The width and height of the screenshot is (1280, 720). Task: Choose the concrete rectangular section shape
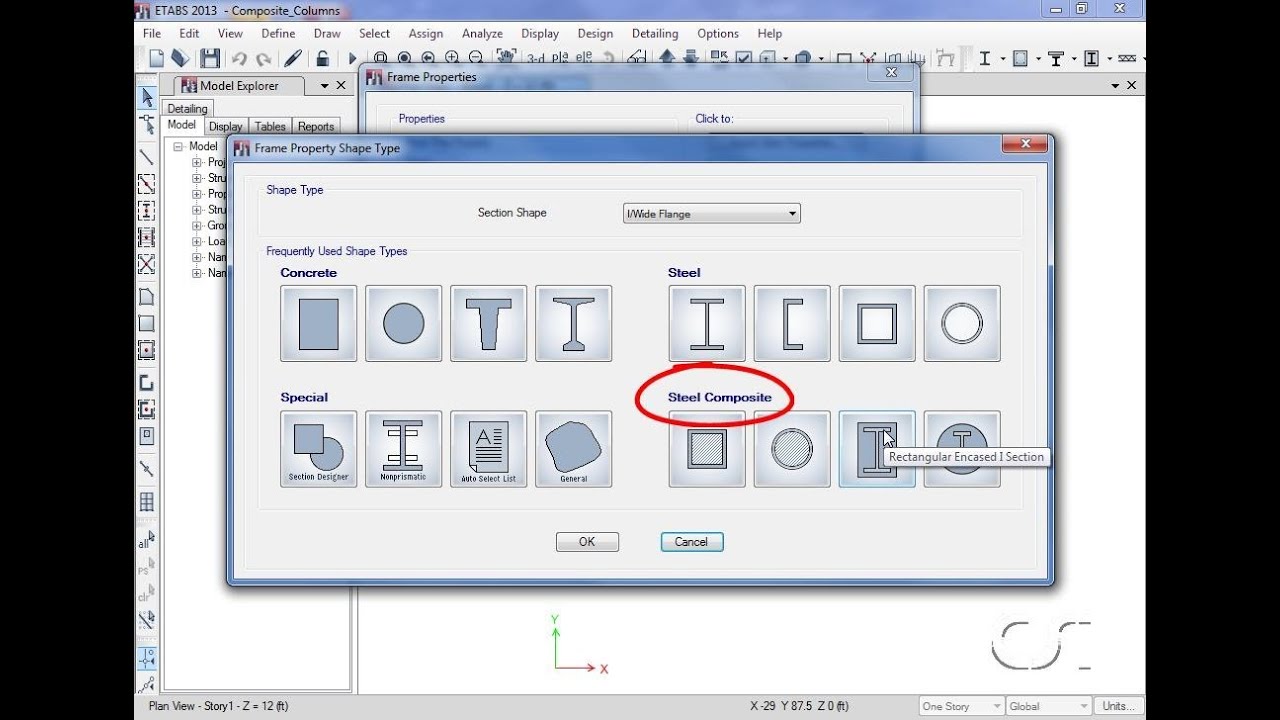318,323
